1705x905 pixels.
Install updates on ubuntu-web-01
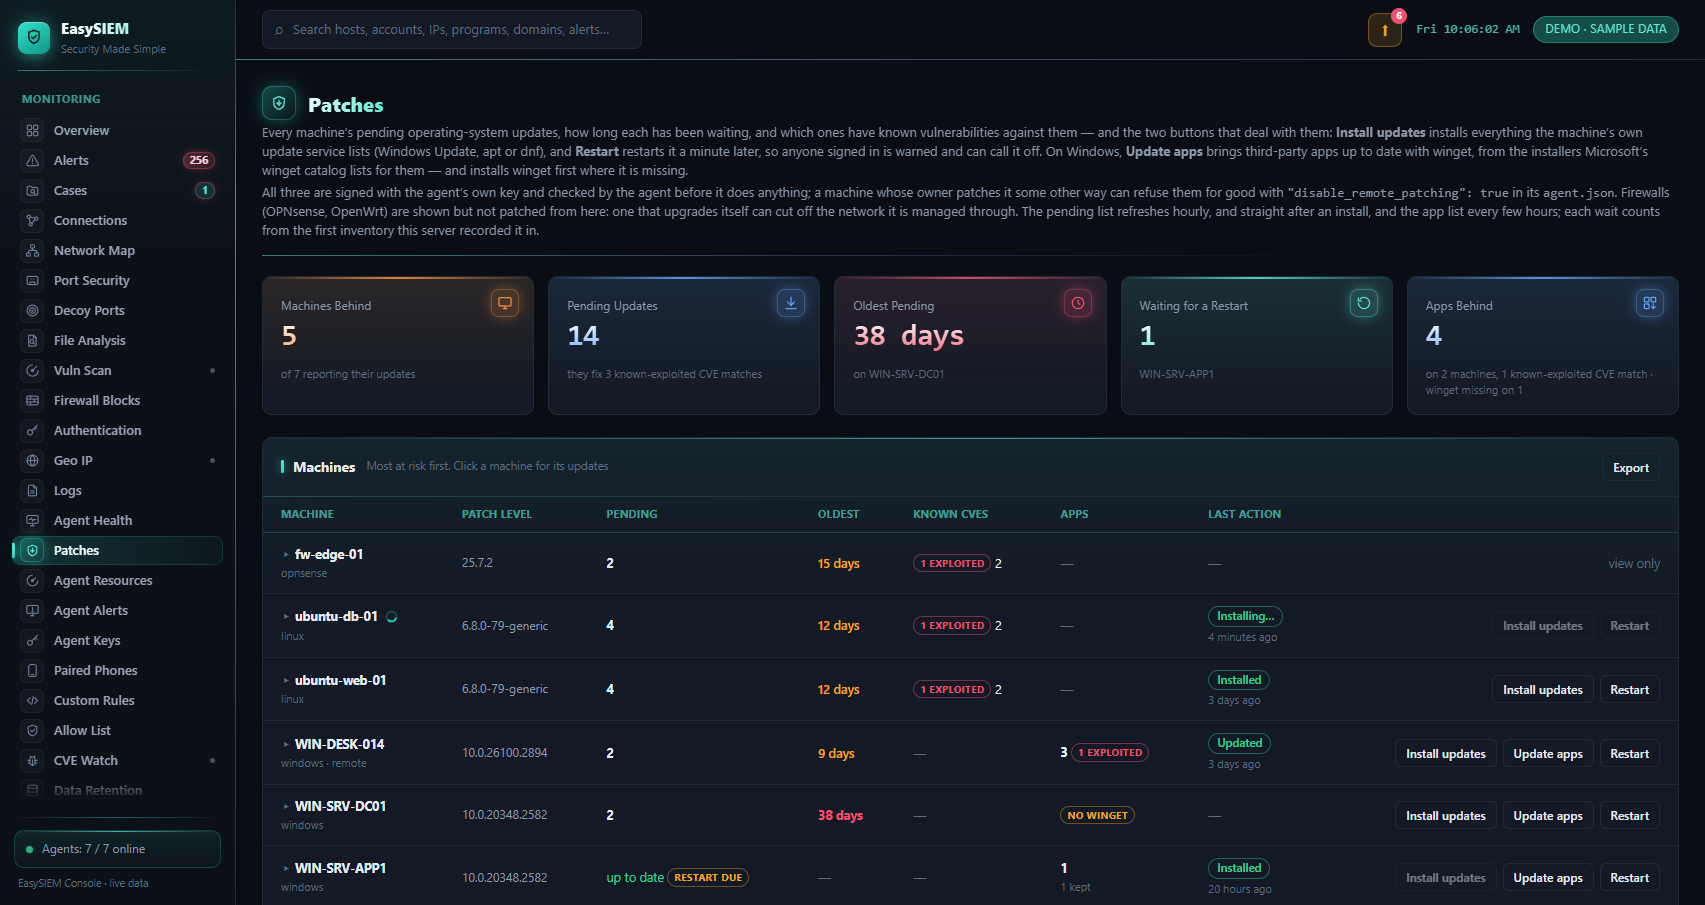click(1542, 690)
